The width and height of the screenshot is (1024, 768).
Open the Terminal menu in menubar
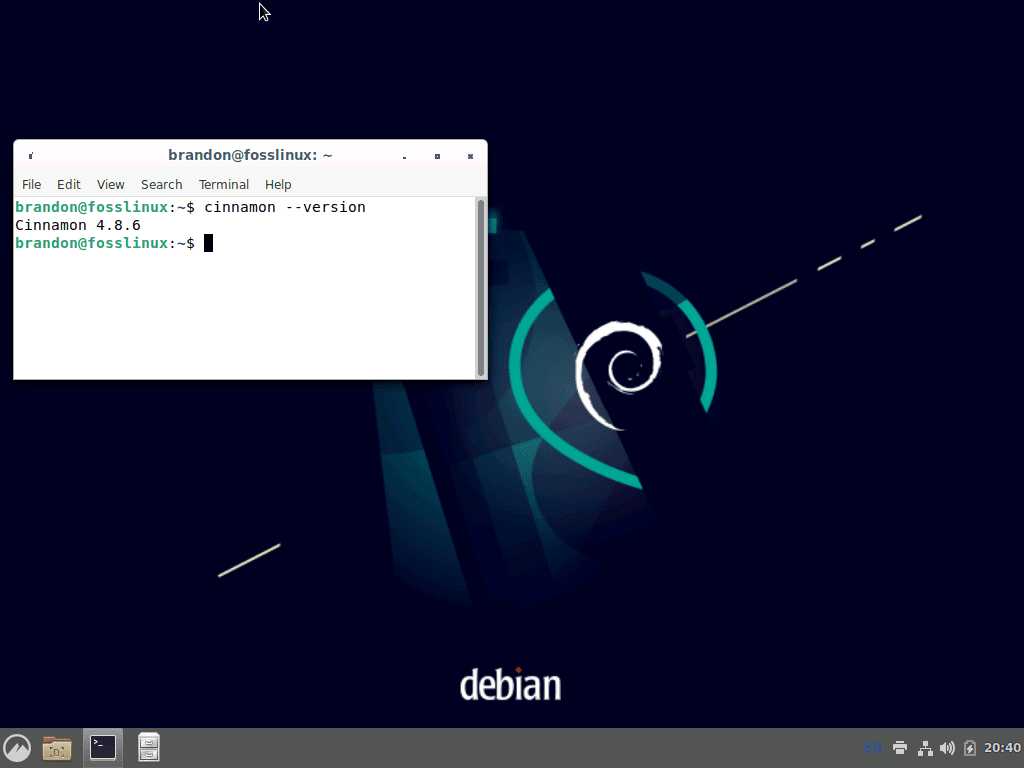click(223, 185)
